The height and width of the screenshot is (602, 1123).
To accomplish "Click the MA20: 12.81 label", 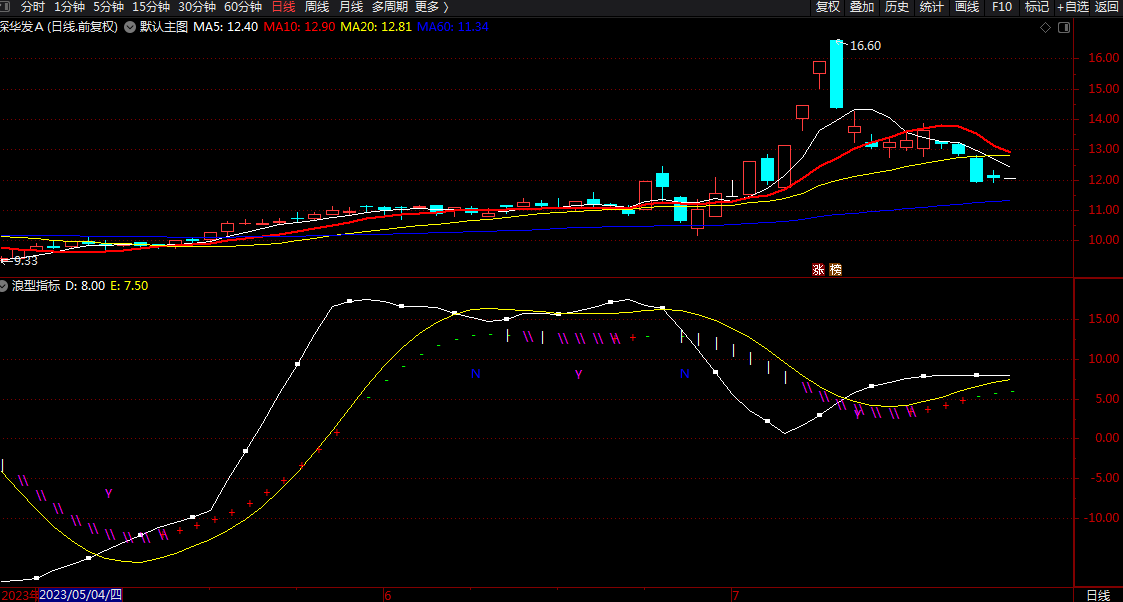I will click(376, 27).
